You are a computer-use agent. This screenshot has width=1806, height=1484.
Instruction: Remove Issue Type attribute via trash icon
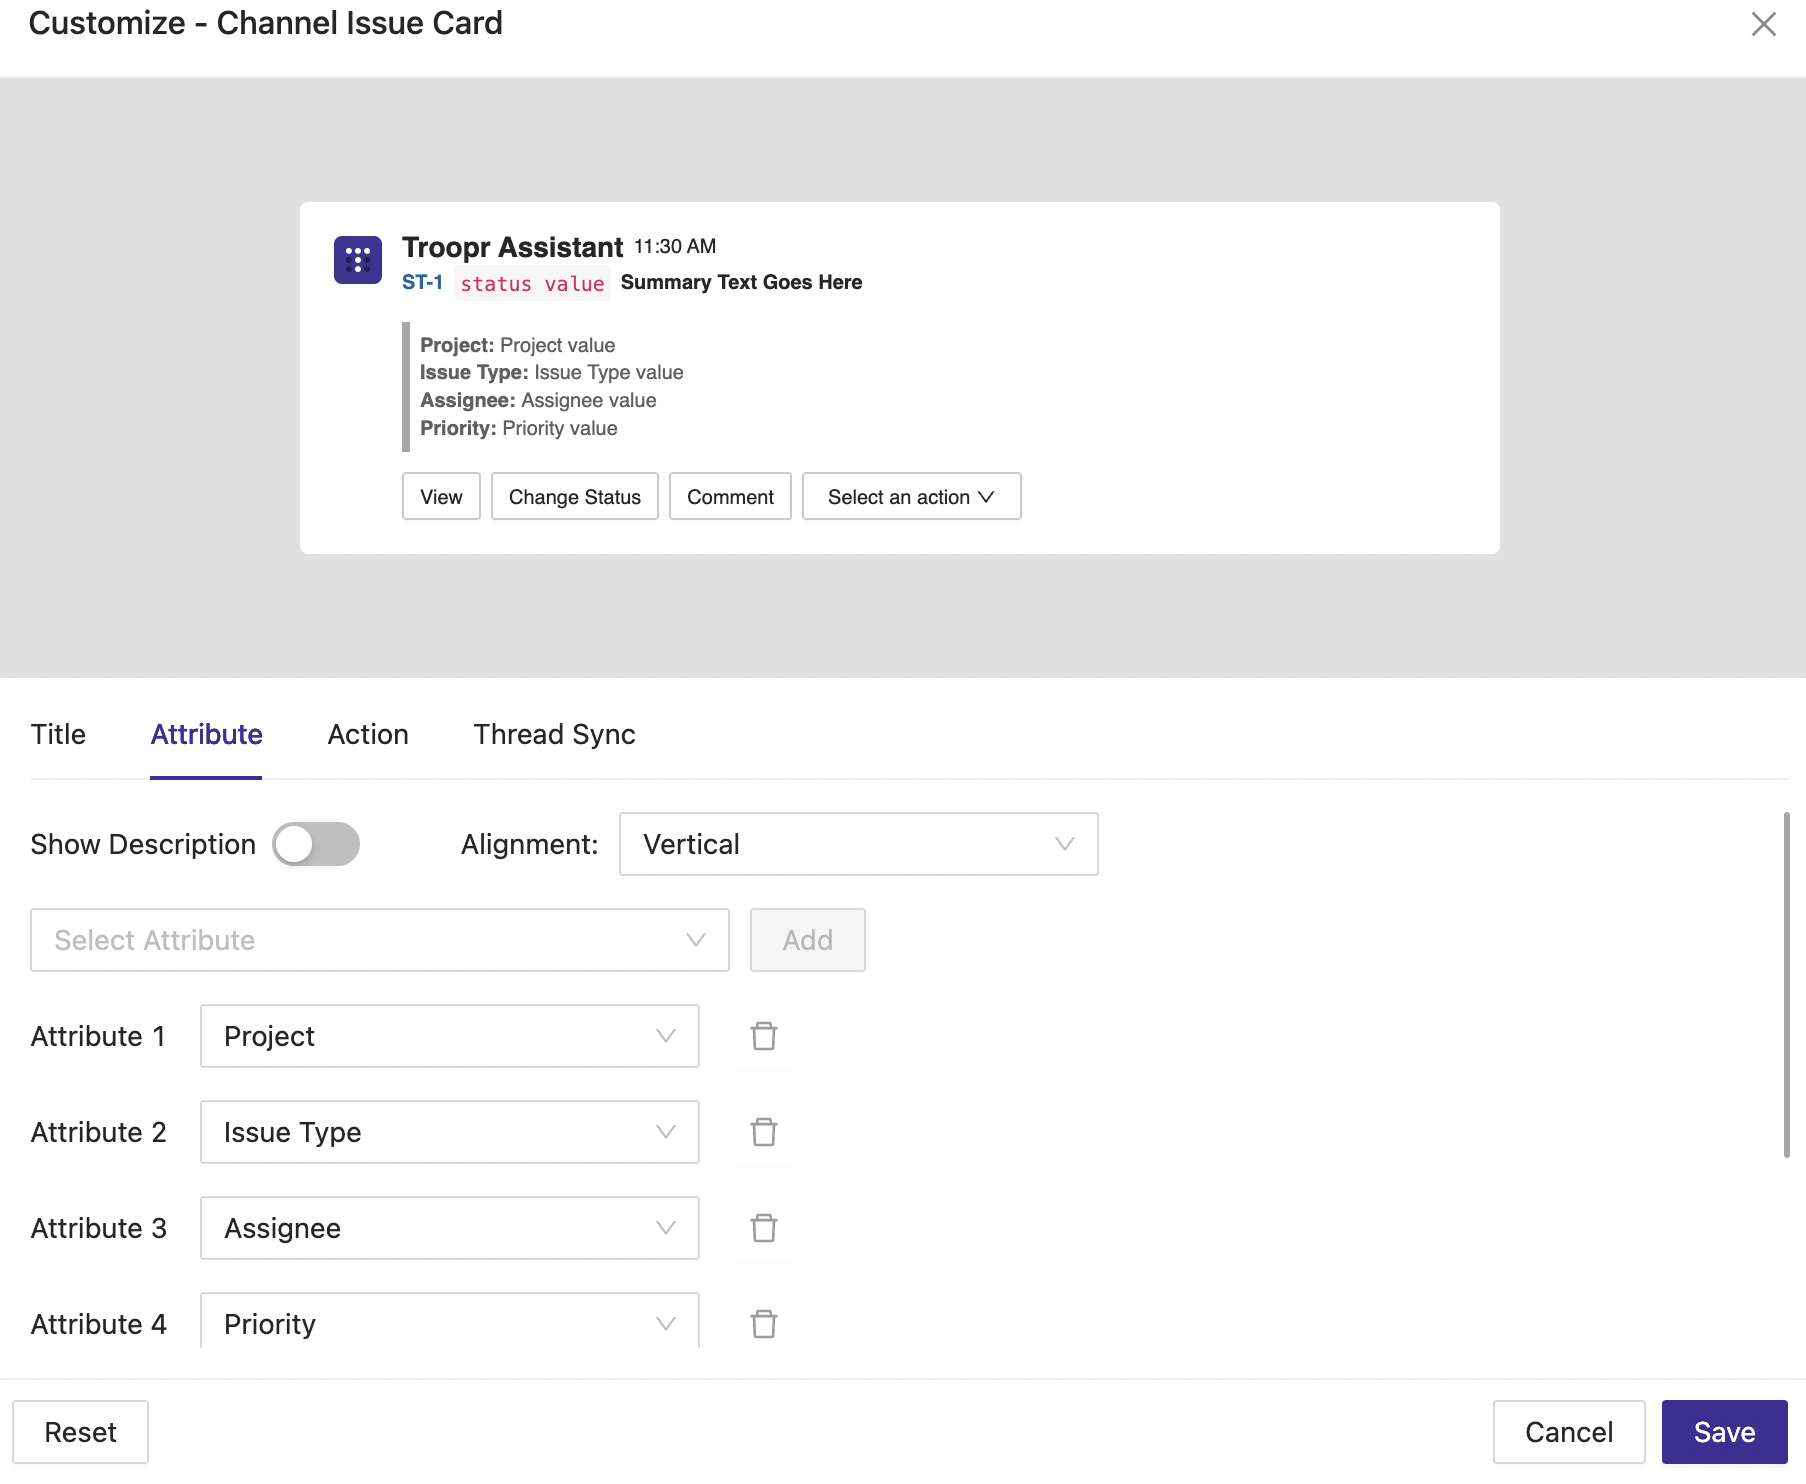pos(764,1132)
